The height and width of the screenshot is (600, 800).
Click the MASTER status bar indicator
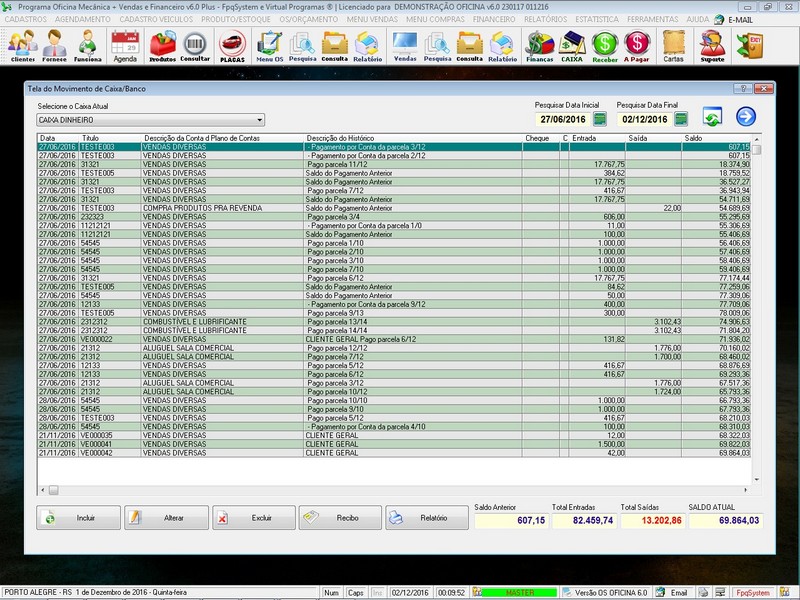(x=519, y=593)
